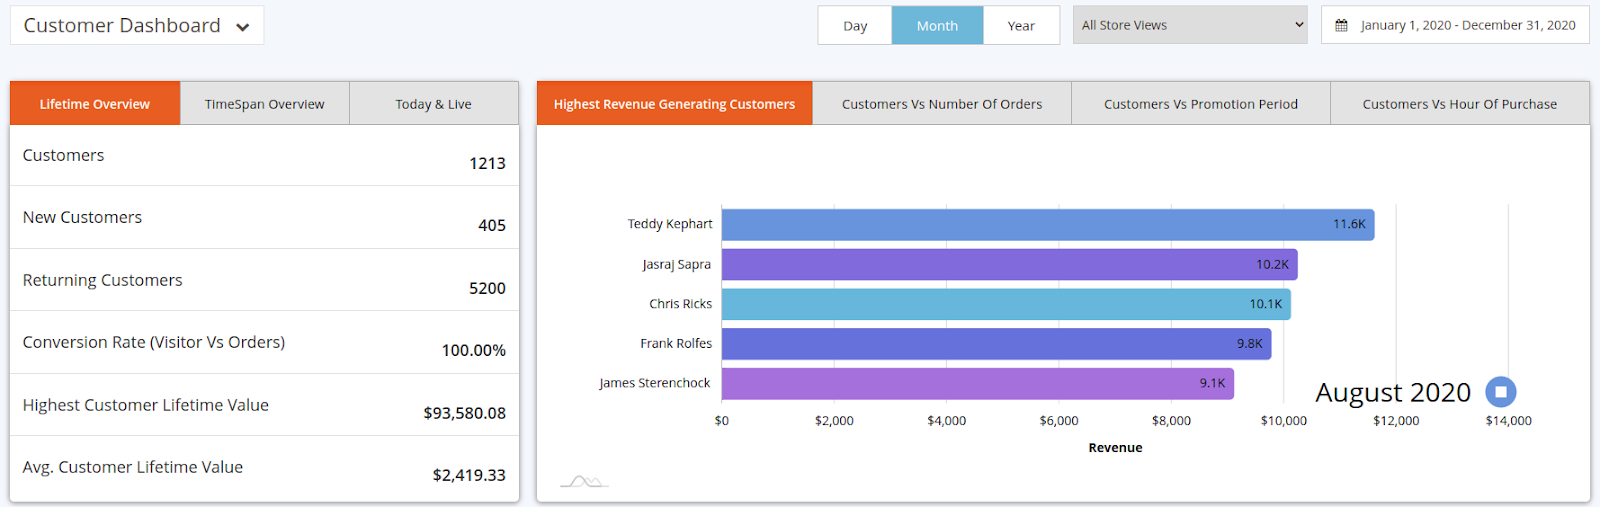Click Chris Ricks' light blue bar
This screenshot has height=507, width=1600.
point(1005,304)
